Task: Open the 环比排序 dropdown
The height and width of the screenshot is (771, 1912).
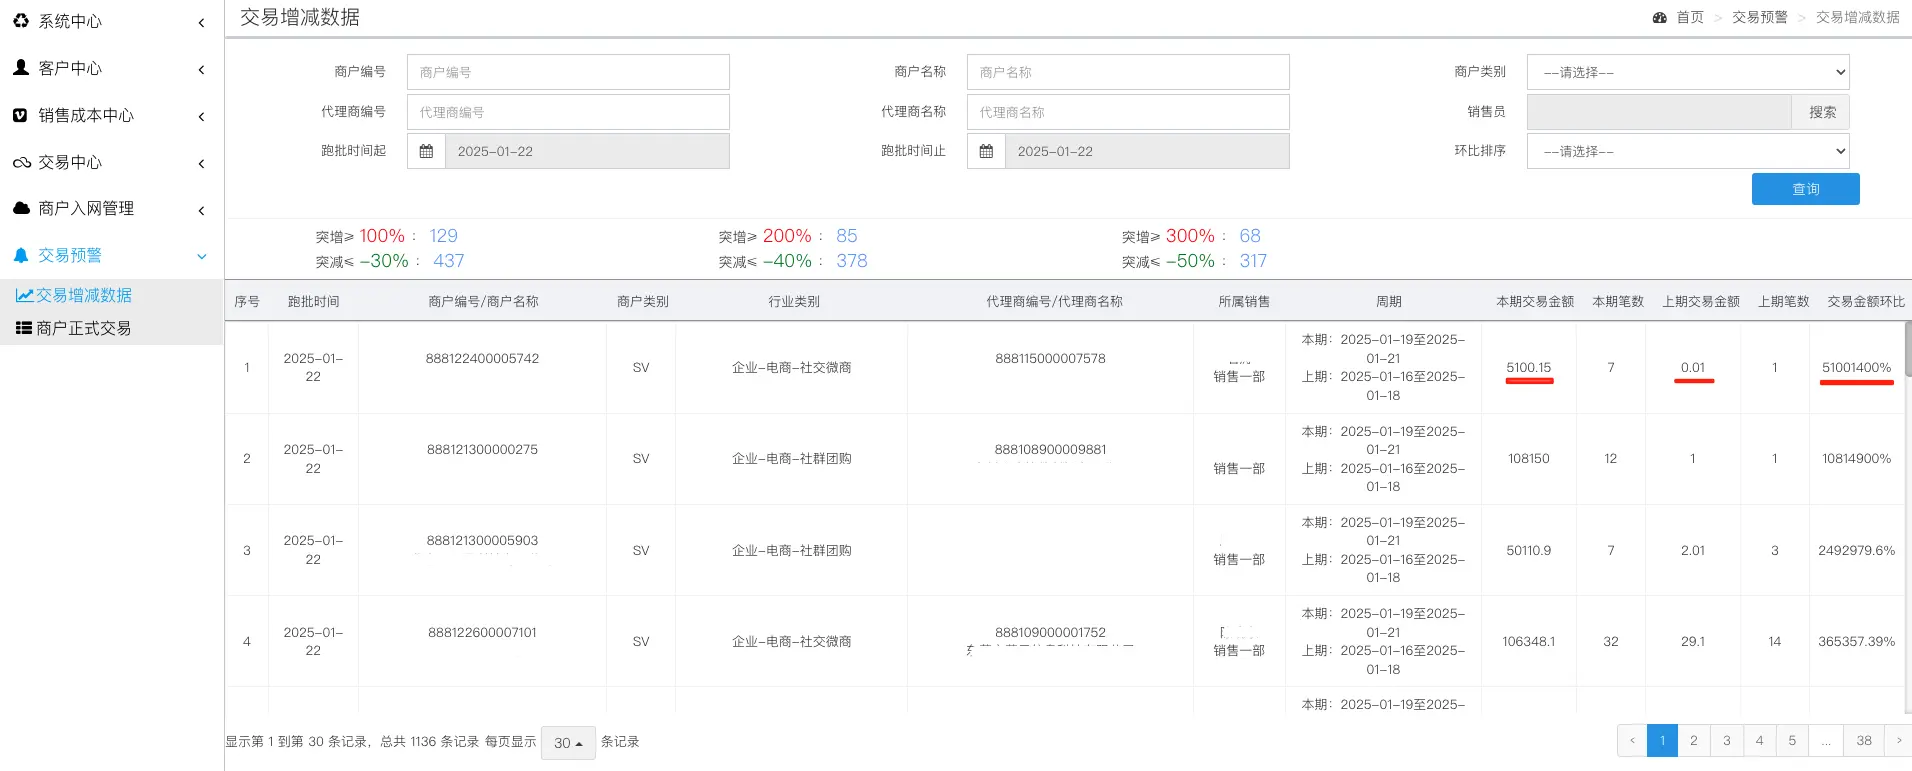Action: click(x=1687, y=151)
